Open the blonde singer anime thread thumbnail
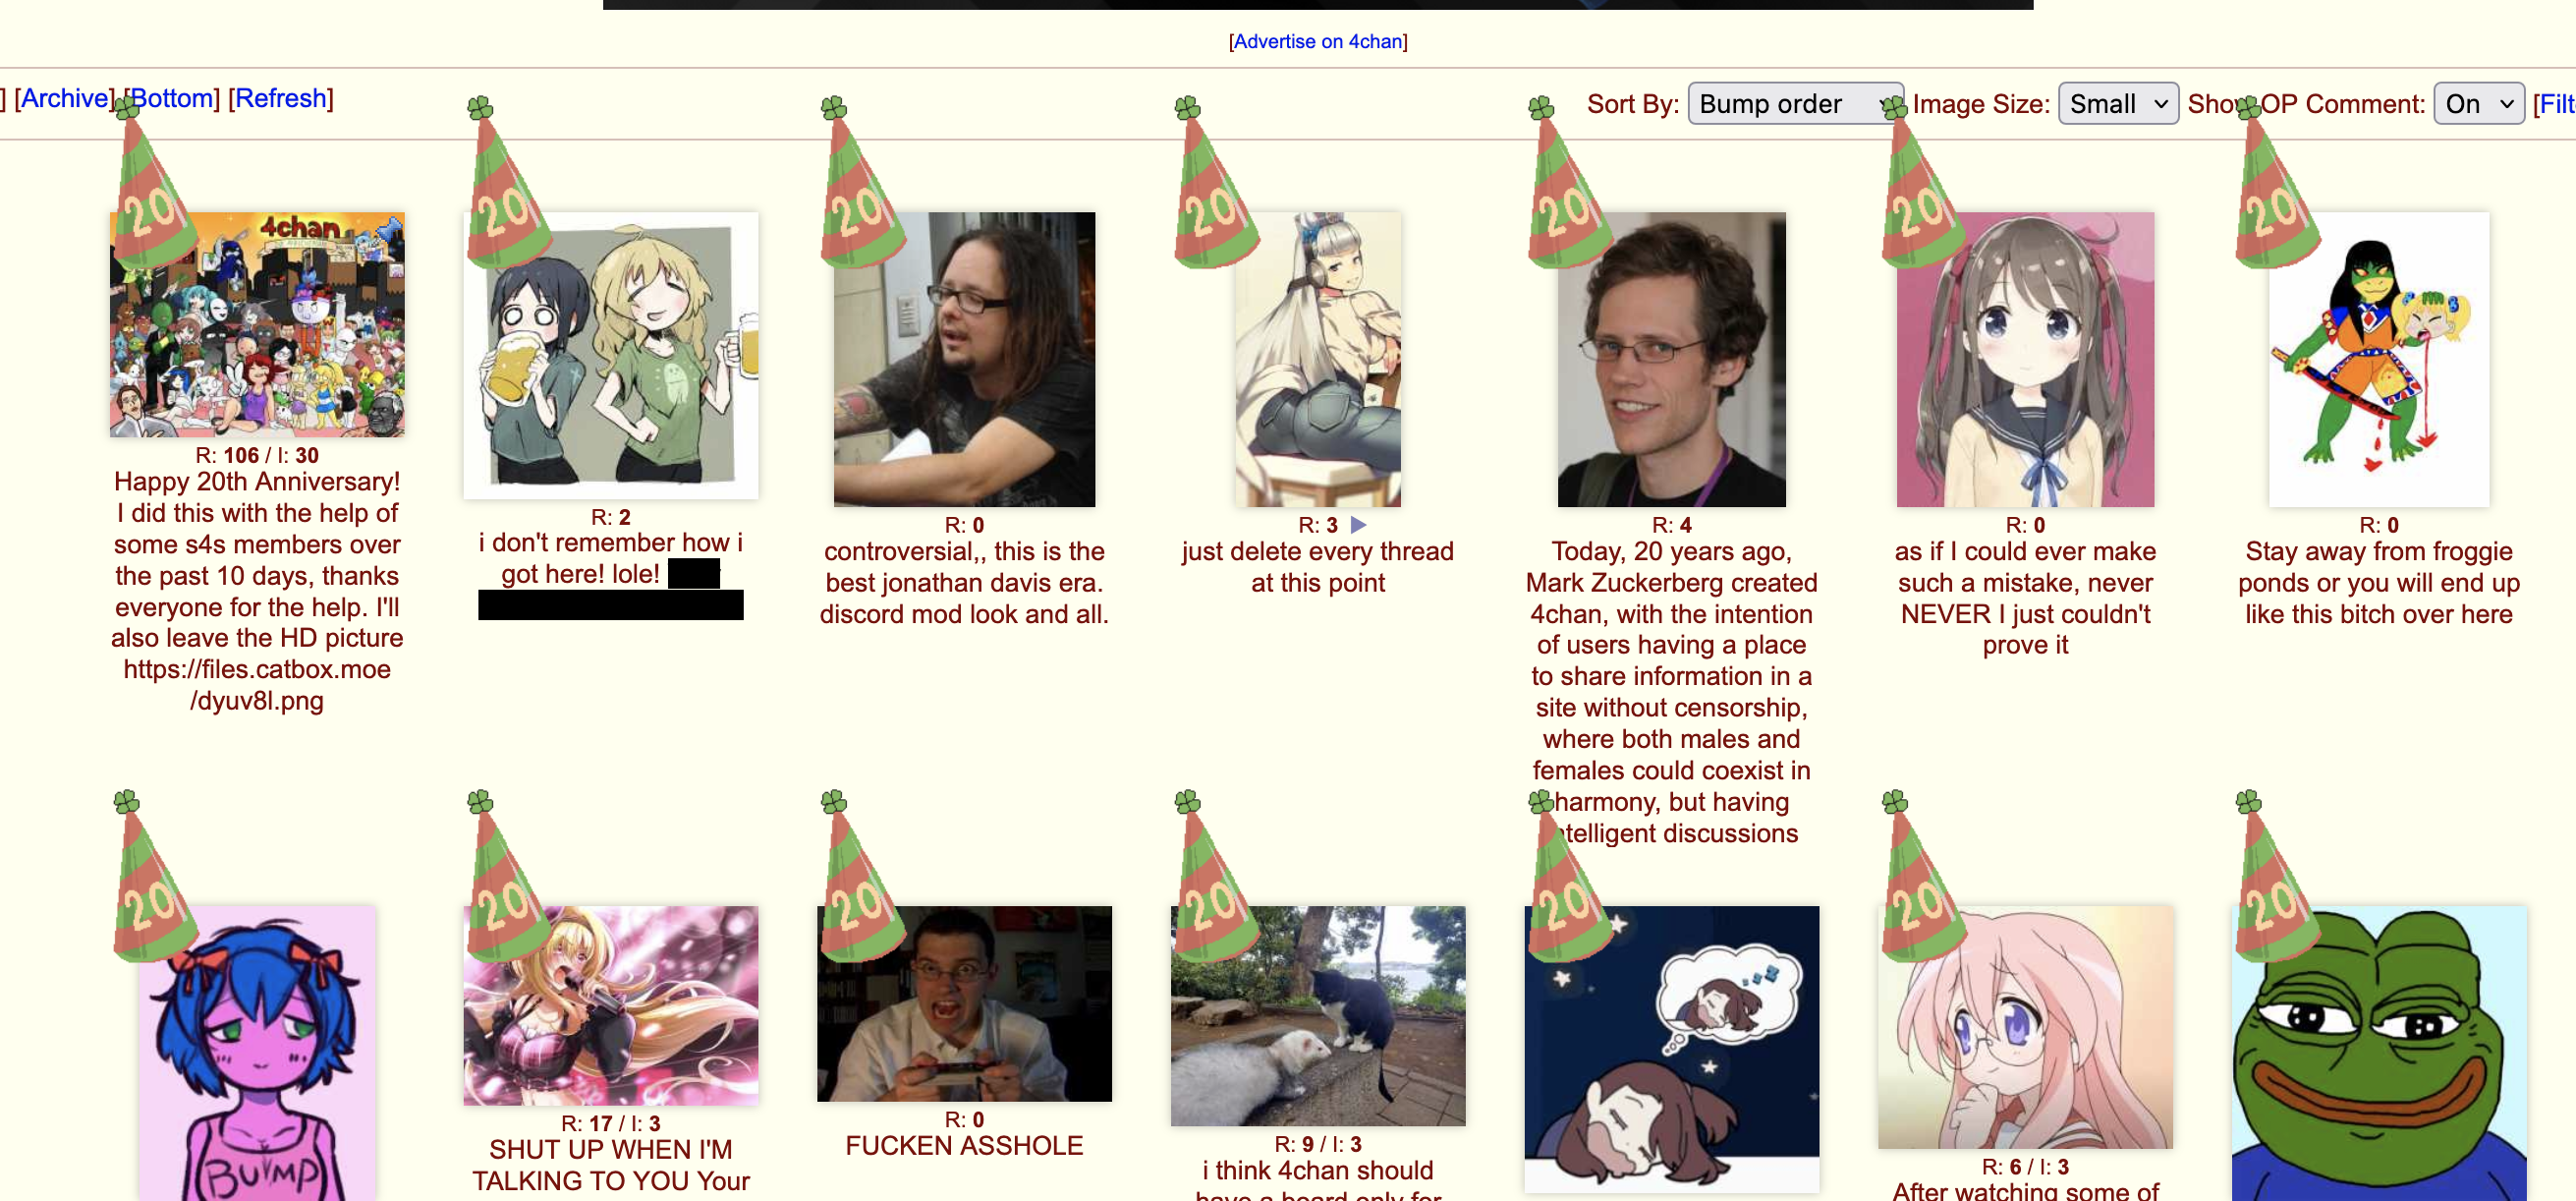Image resolution: width=2576 pixels, height=1201 pixels. point(610,1005)
